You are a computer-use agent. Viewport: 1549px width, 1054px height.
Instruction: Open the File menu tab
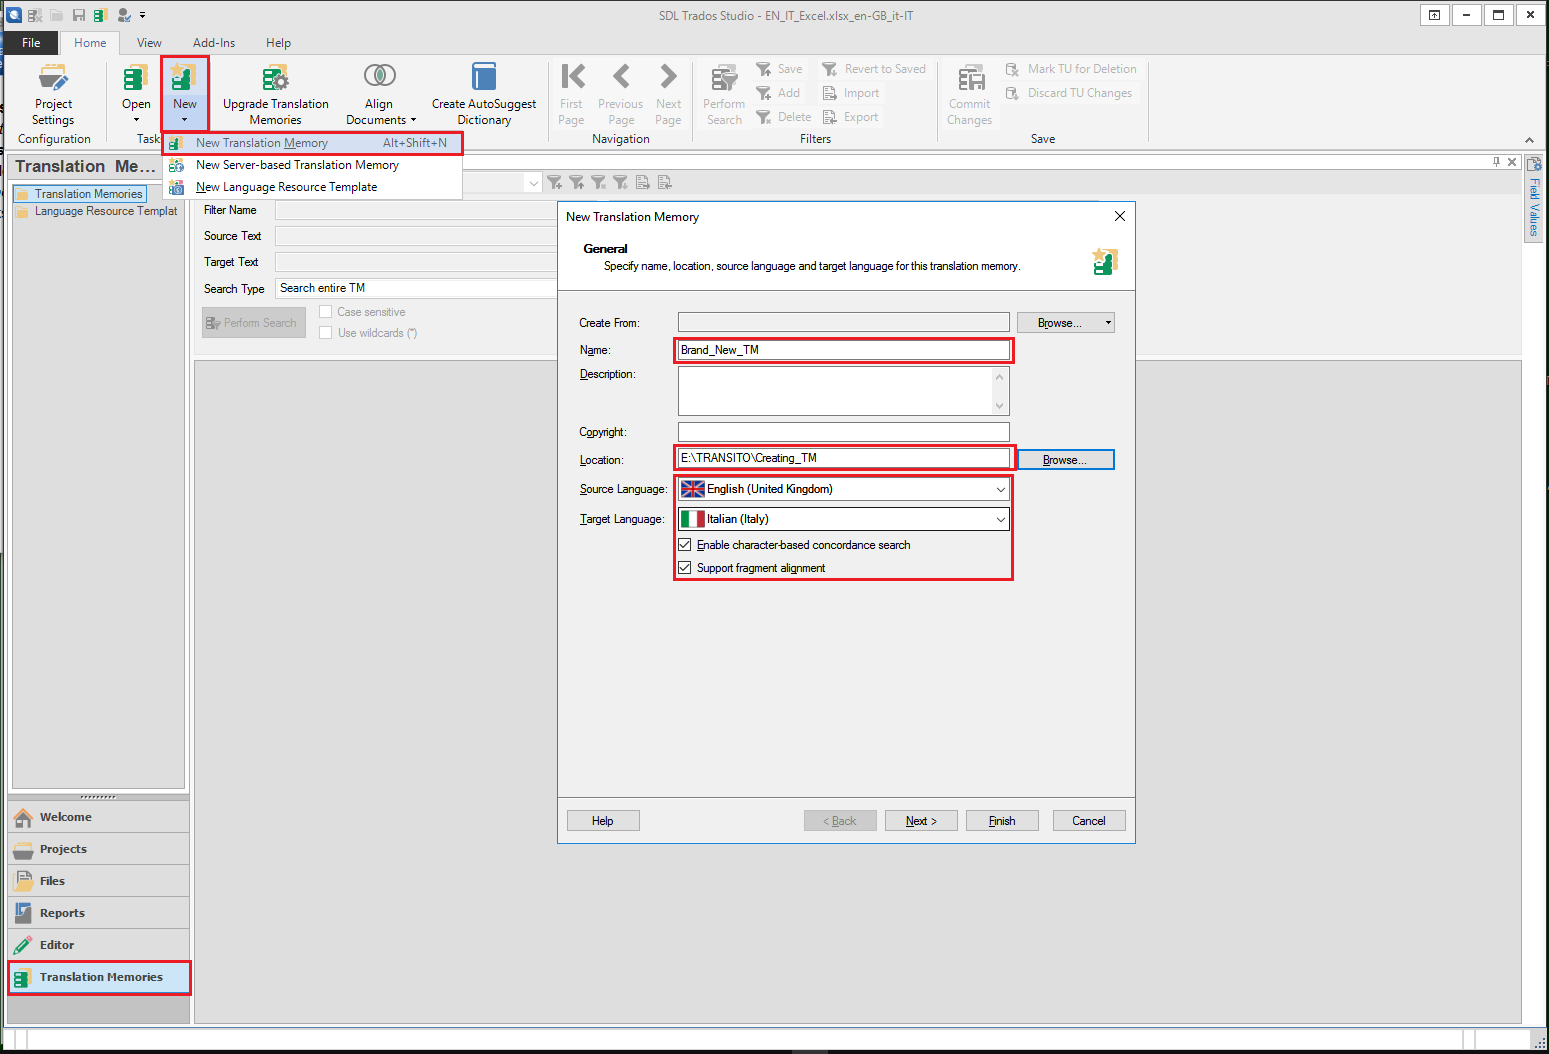[x=31, y=43]
